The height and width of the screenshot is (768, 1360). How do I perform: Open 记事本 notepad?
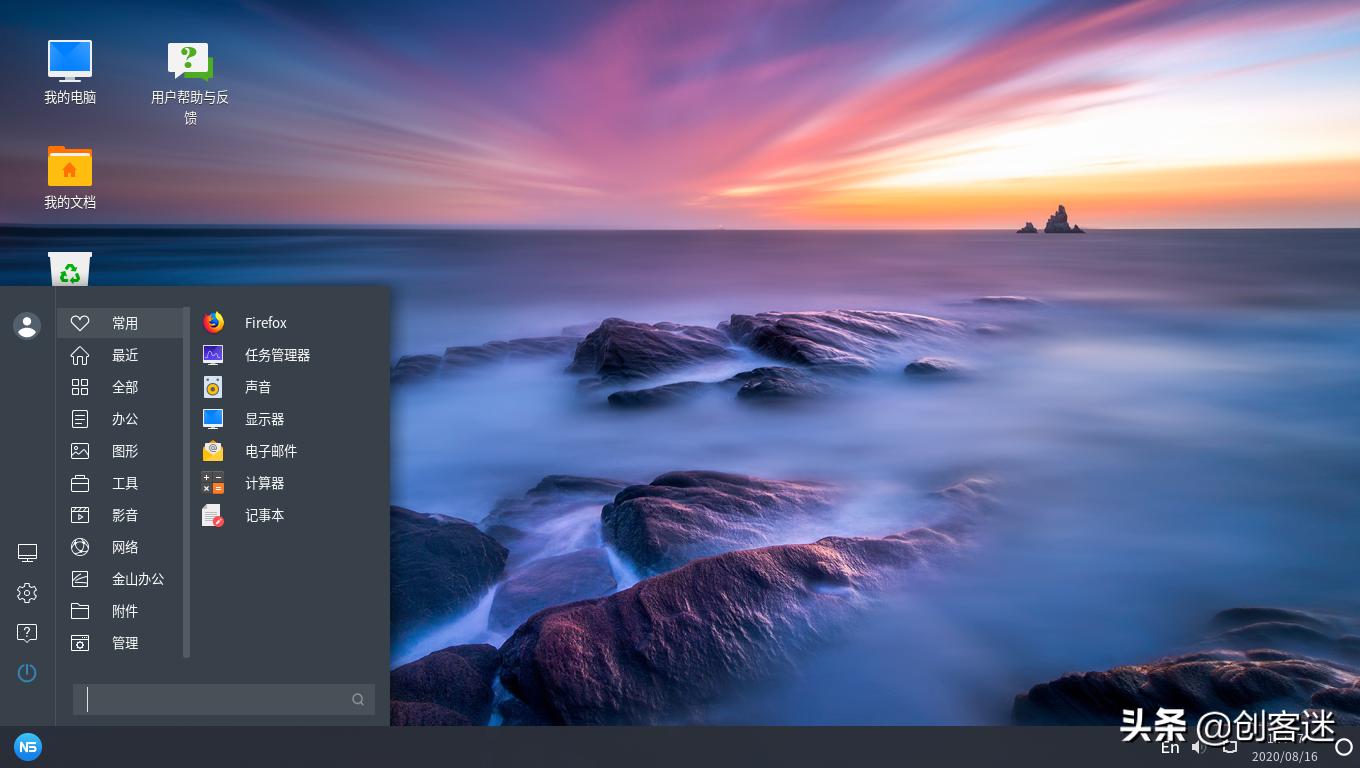[x=264, y=515]
